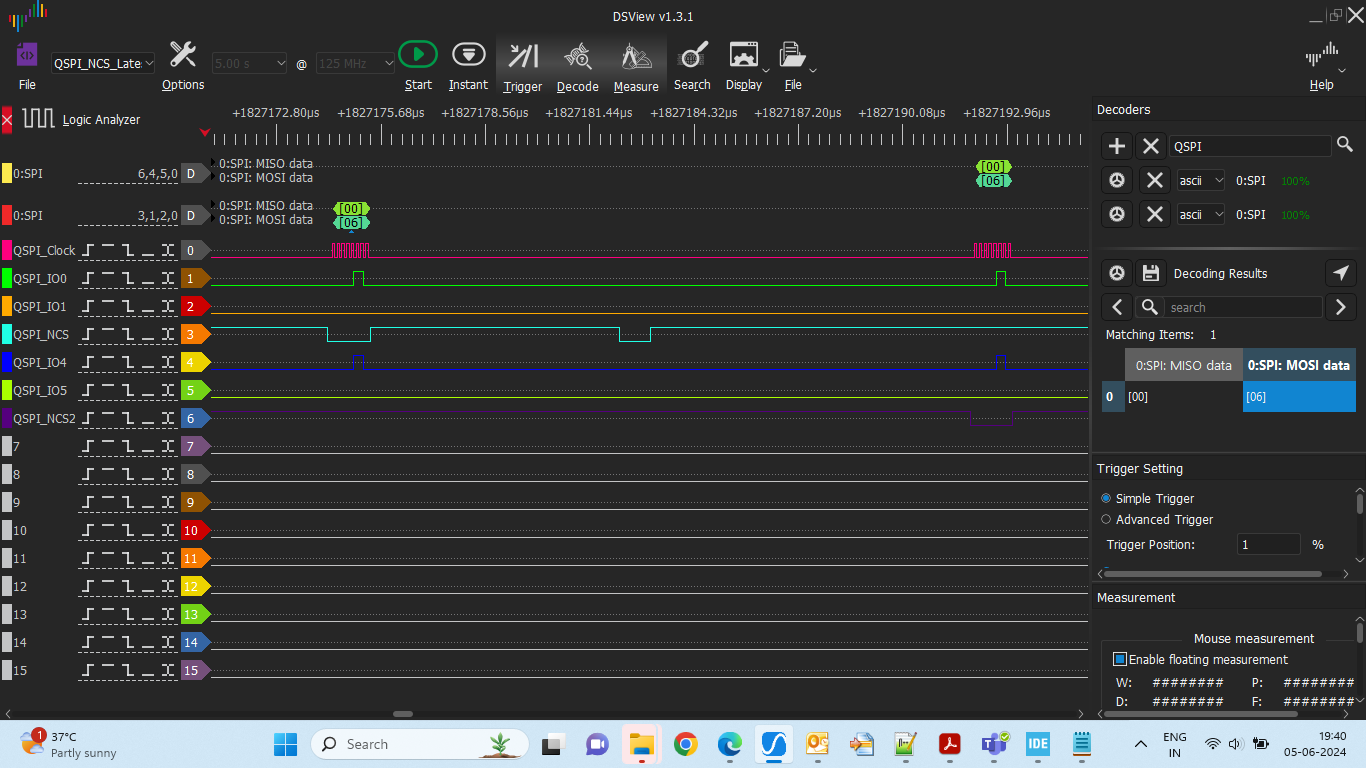Switch to Advanced Trigger mode
Screen dimensions: 1366x768
1106,519
